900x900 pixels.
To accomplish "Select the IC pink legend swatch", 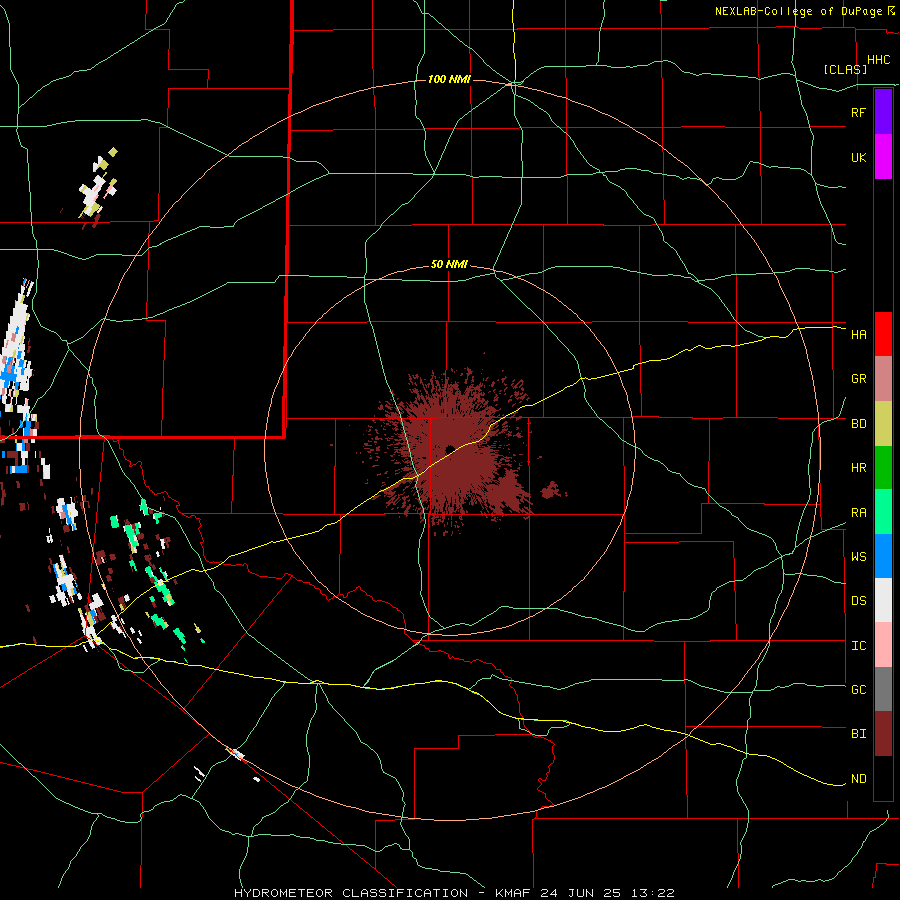I will 883,645.
